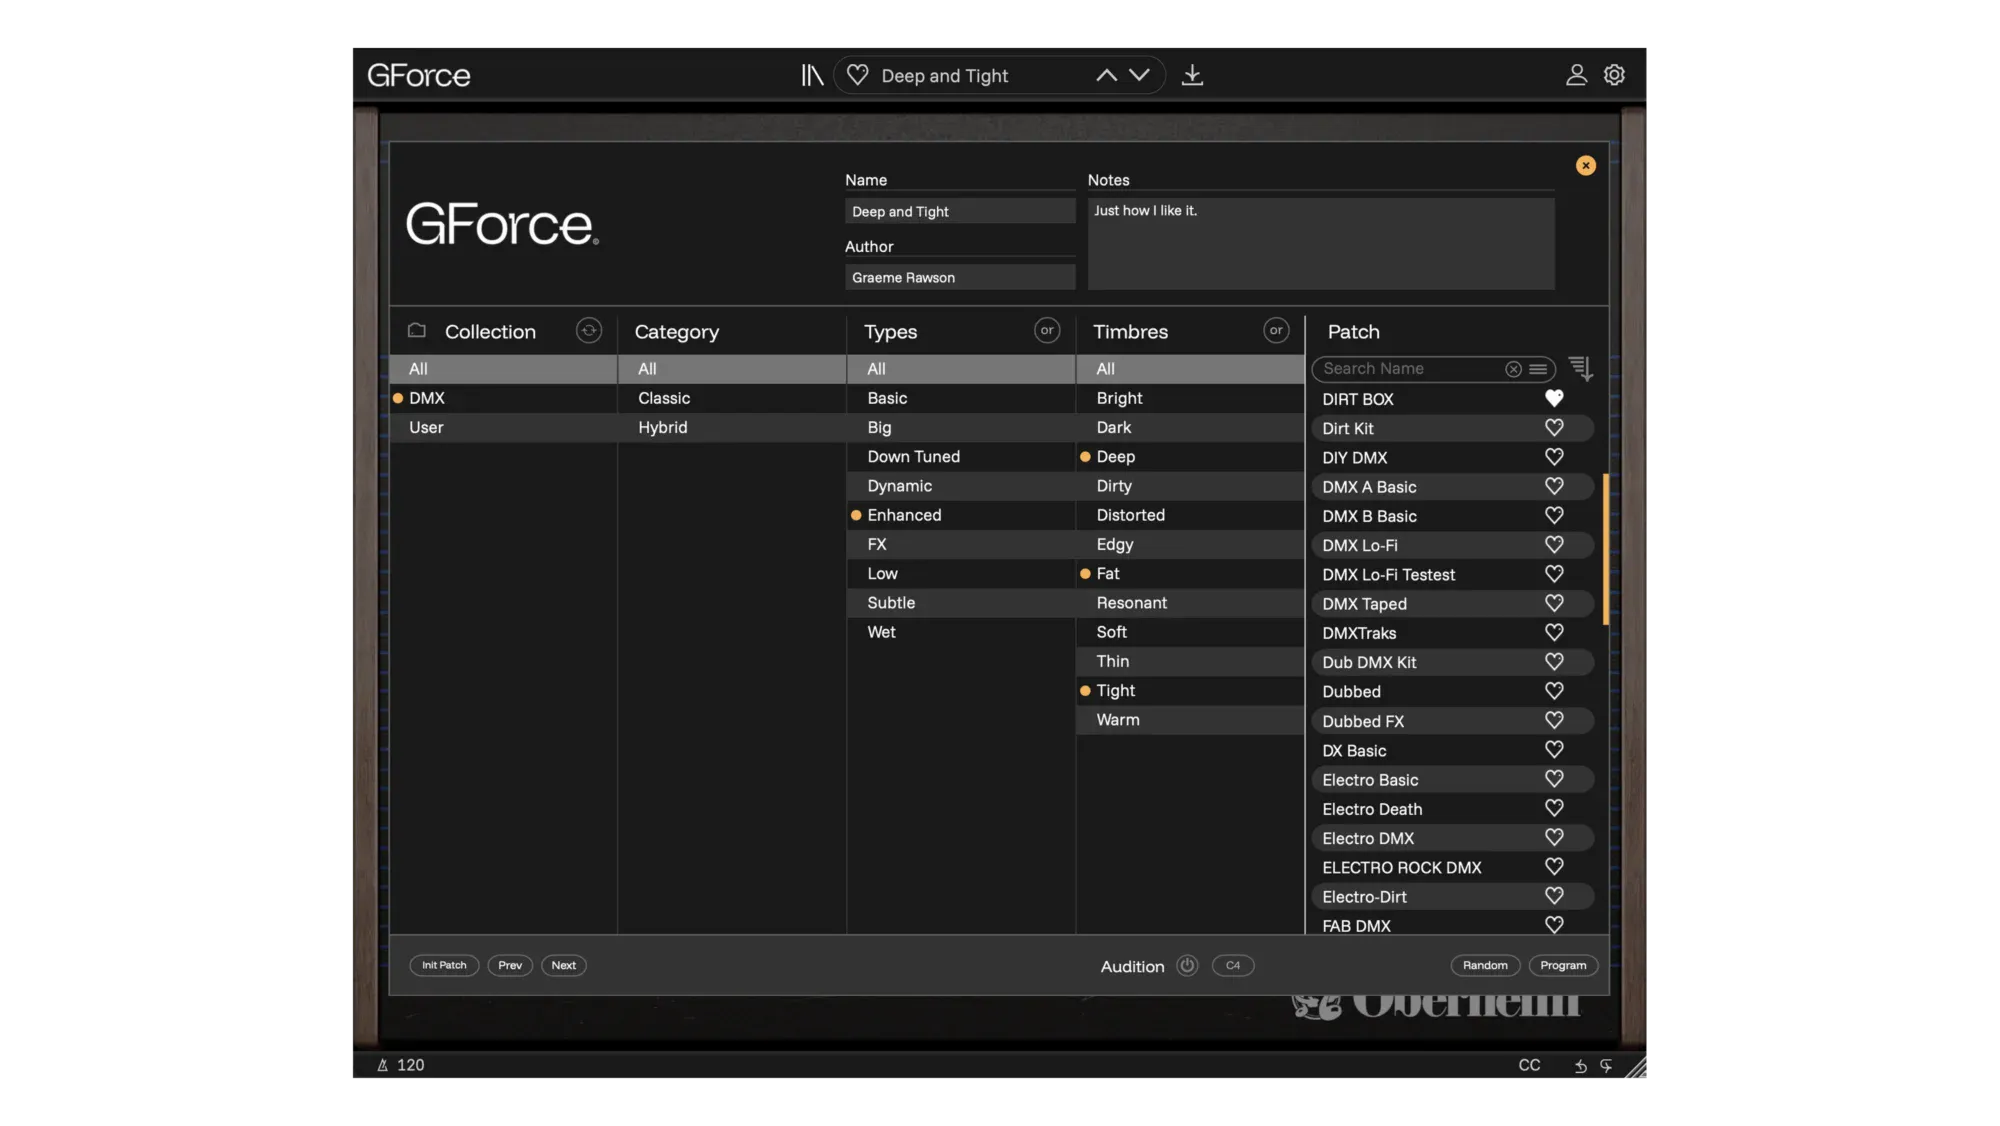Toggle the Timbres and/or filter mode
This screenshot has width=2000, height=1126.
pyautogui.click(x=1276, y=330)
